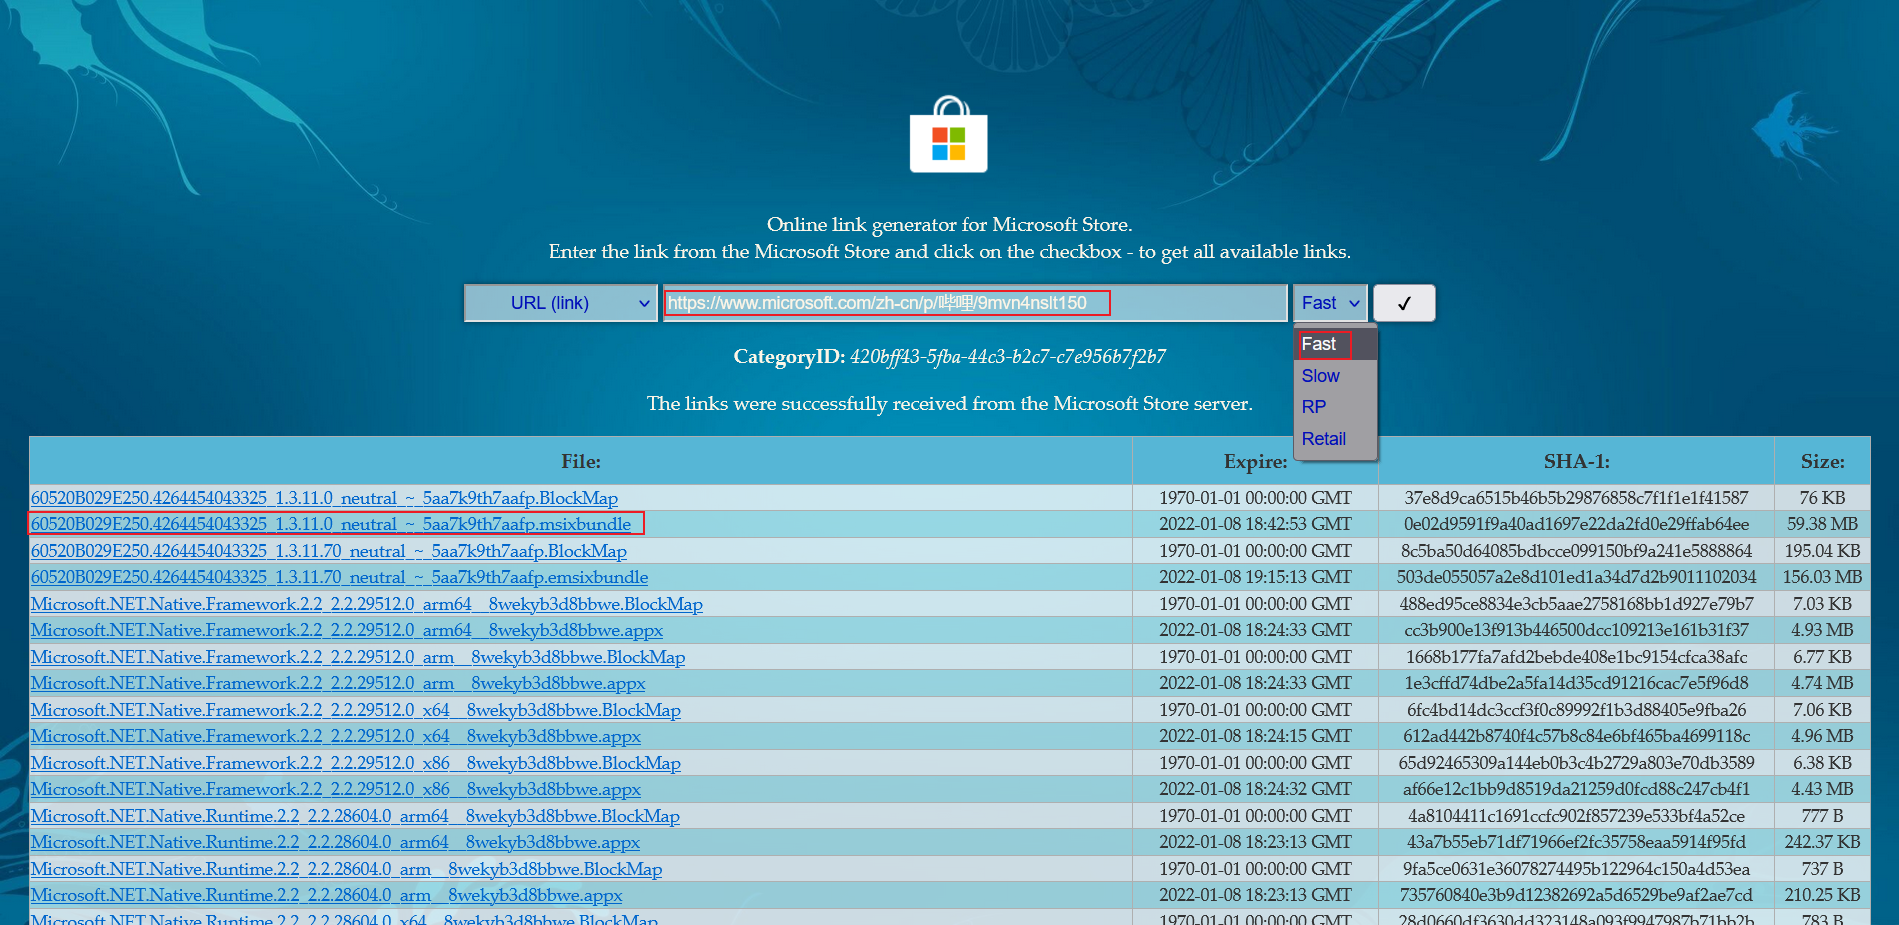Open NET.Native.Framework.2.2 arm64 appx link
The height and width of the screenshot is (925, 1899).
coord(347,630)
